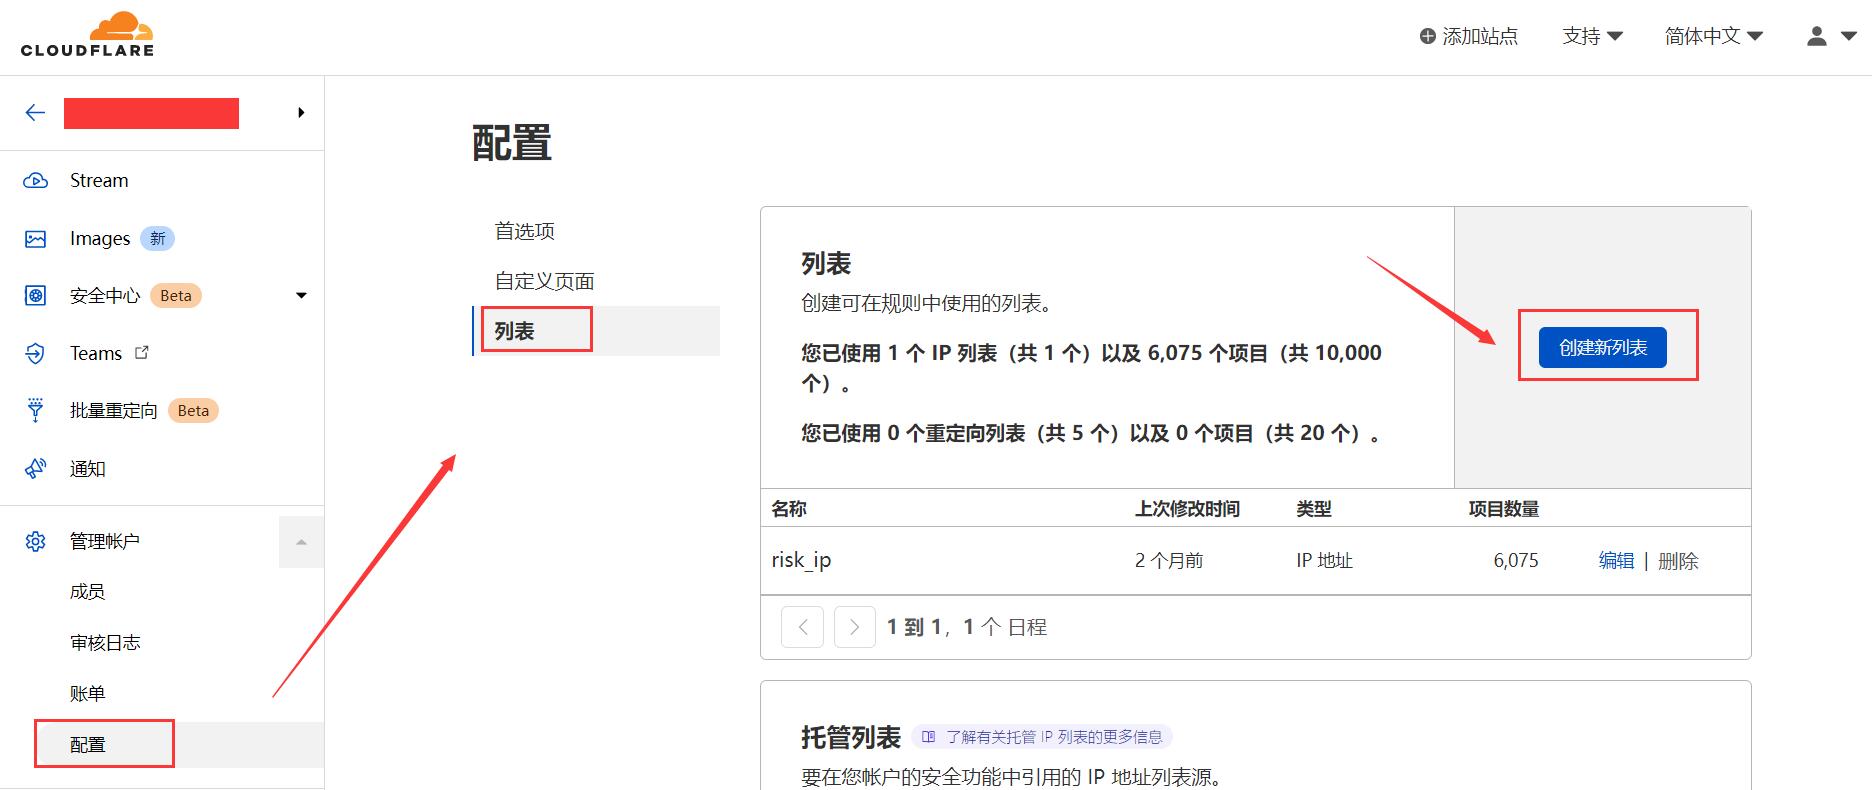Open the Stream cloud icon

pos(35,181)
